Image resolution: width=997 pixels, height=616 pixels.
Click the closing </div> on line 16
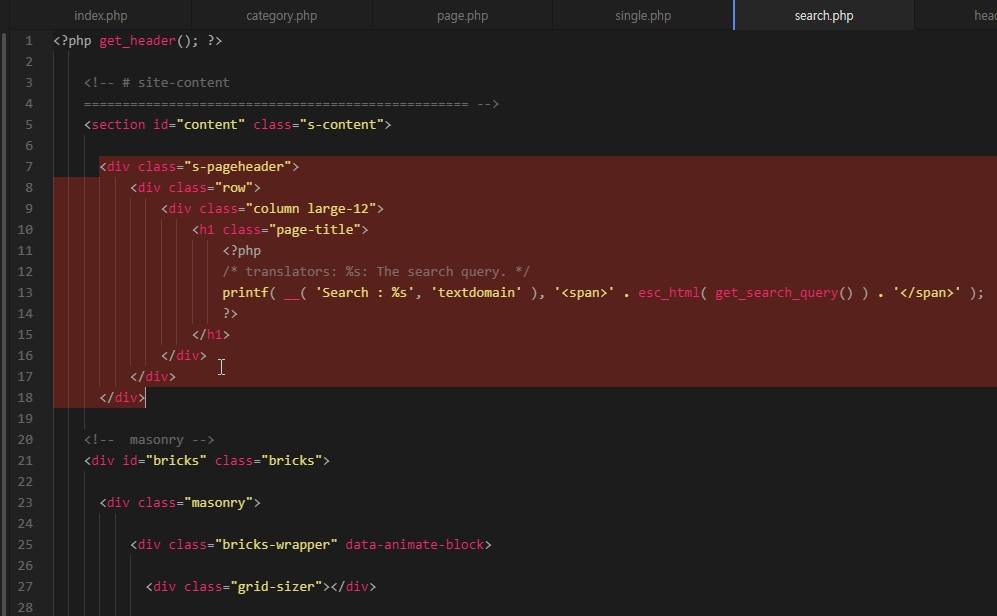coord(184,355)
